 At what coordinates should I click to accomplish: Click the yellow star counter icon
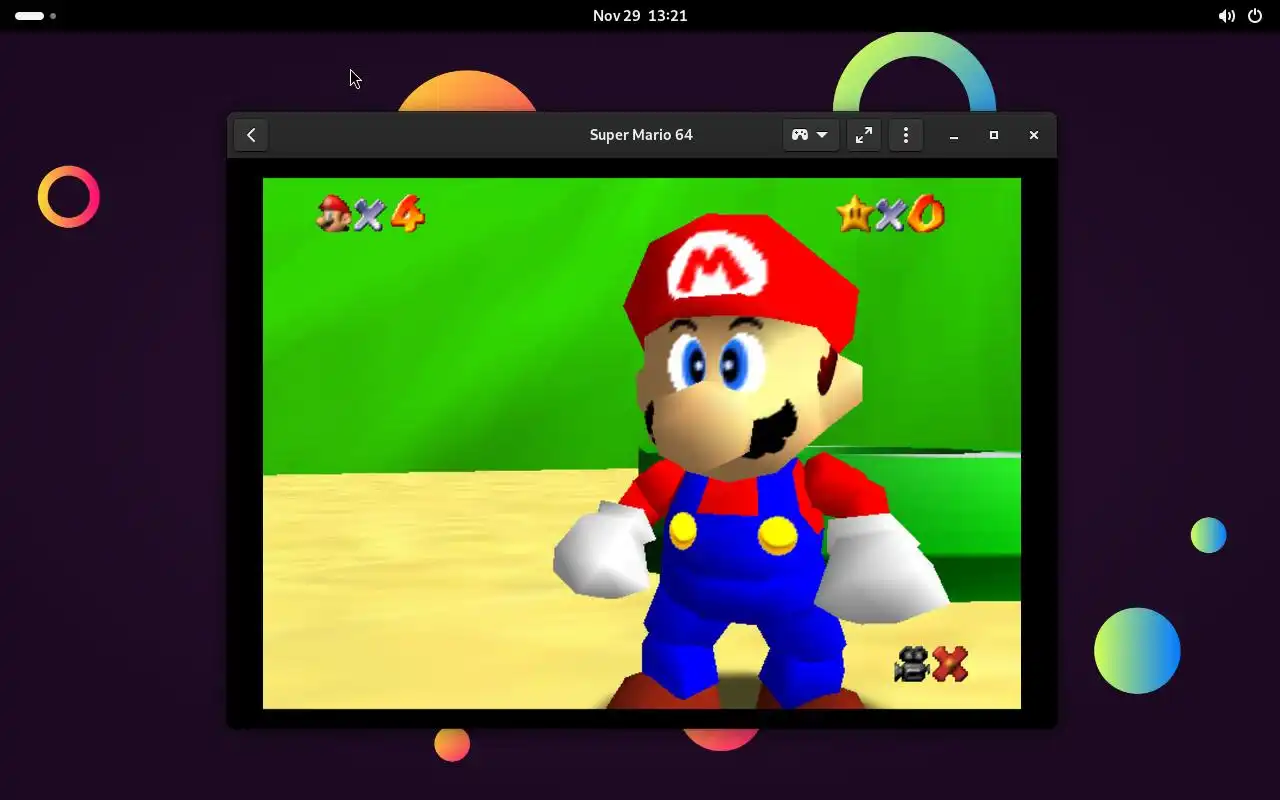tap(854, 214)
